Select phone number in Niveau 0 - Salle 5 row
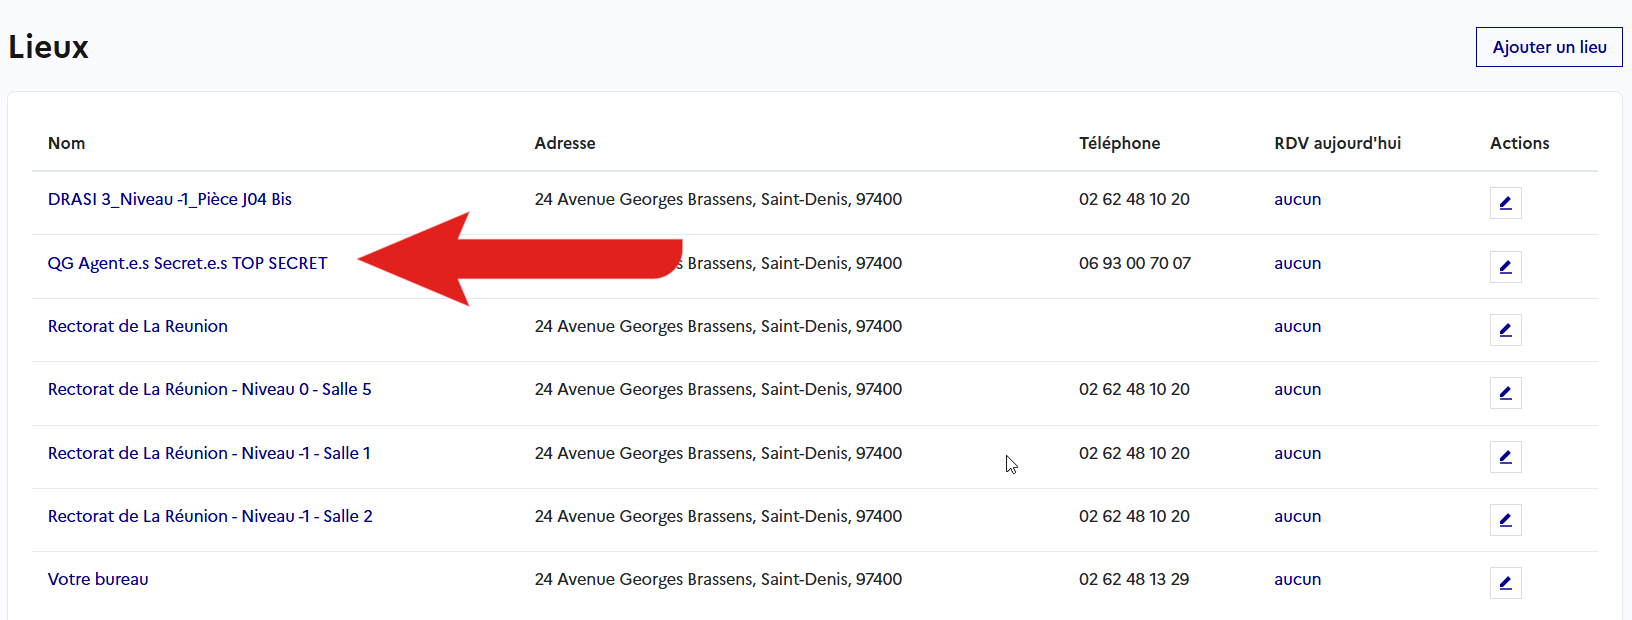 (1134, 389)
